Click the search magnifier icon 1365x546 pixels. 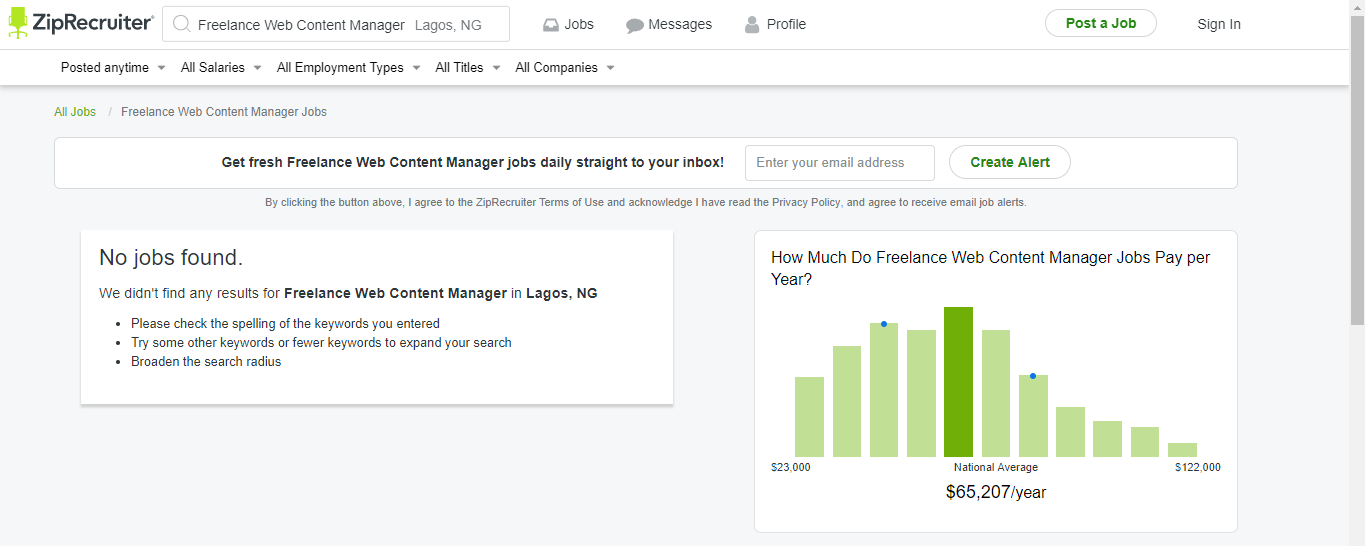(x=181, y=24)
